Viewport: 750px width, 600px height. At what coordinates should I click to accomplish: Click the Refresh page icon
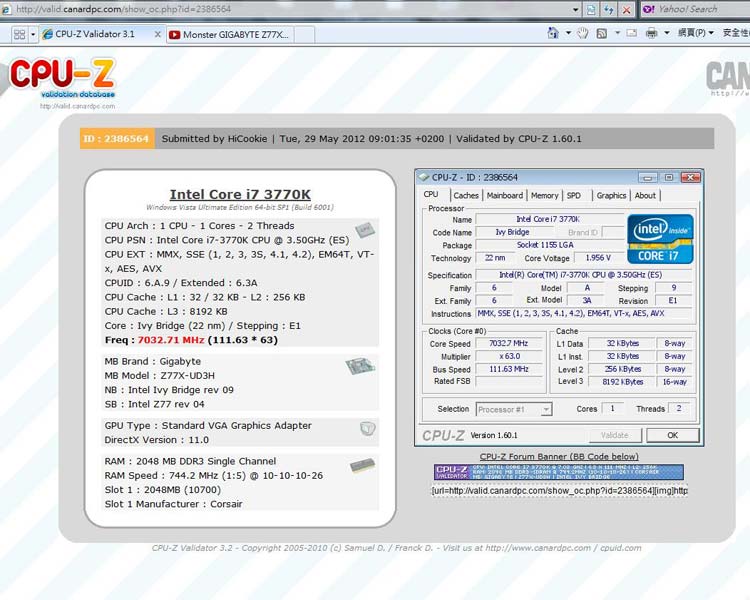click(606, 9)
